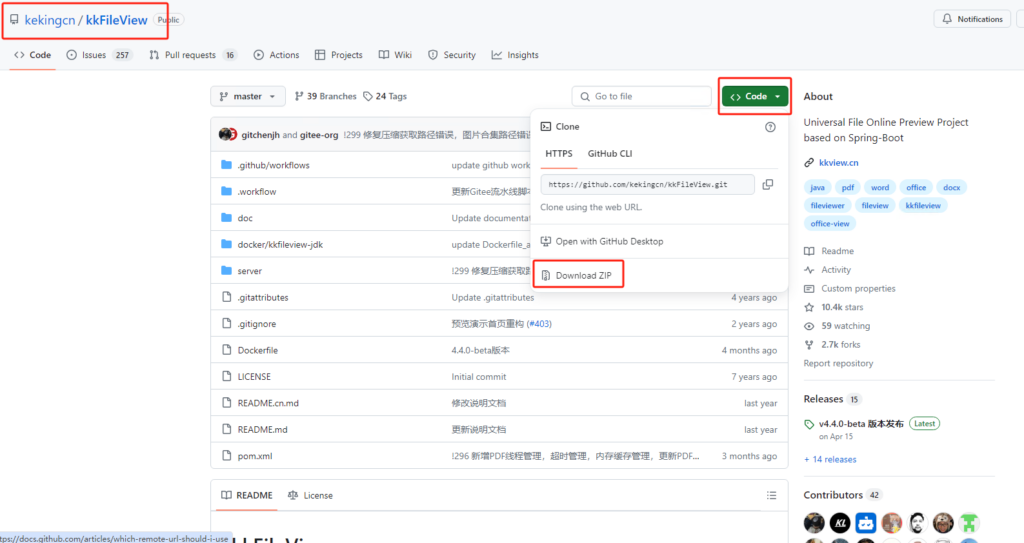
Task: Click the first contributor avatar
Action: (x=814, y=522)
